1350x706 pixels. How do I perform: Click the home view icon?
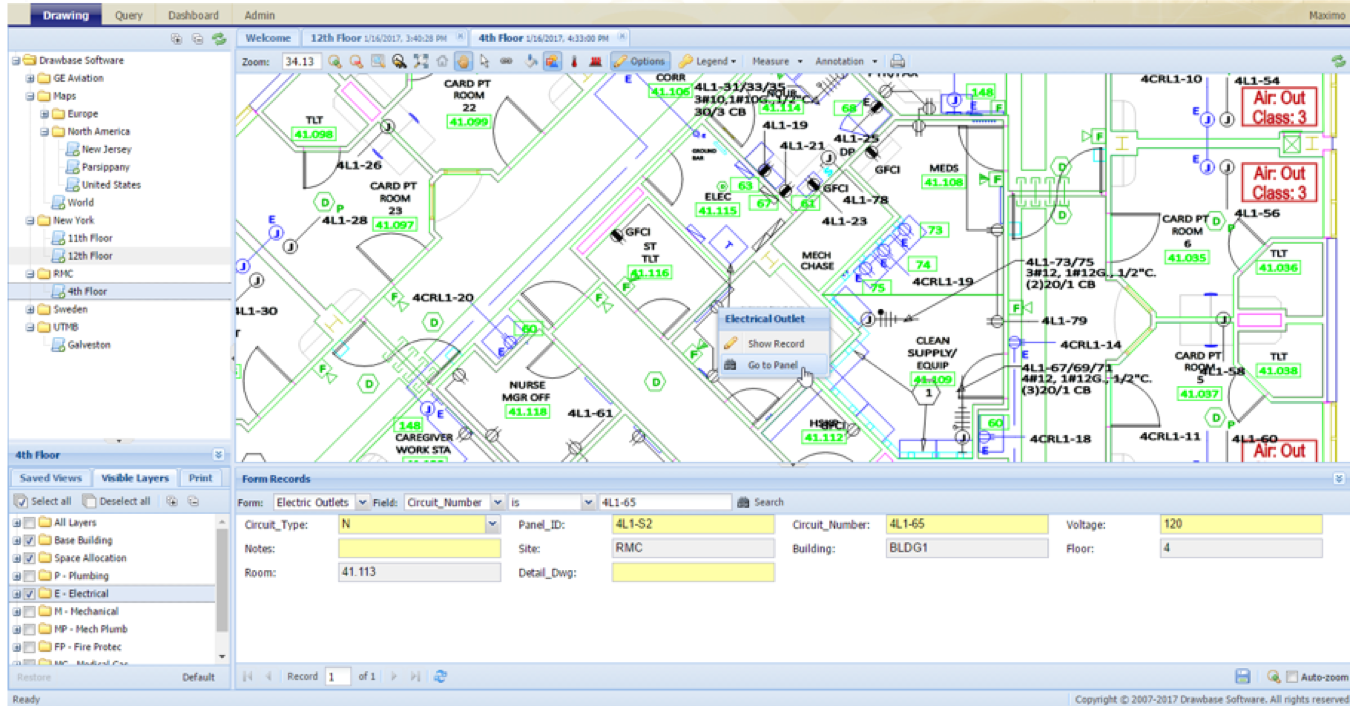point(442,62)
